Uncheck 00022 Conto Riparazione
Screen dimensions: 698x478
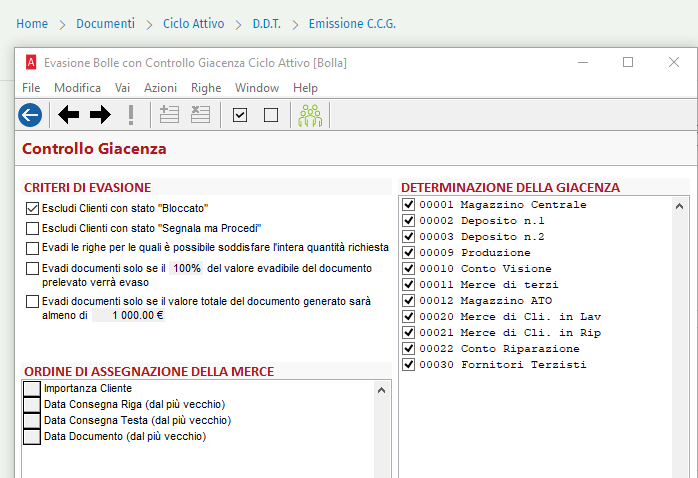point(408,348)
